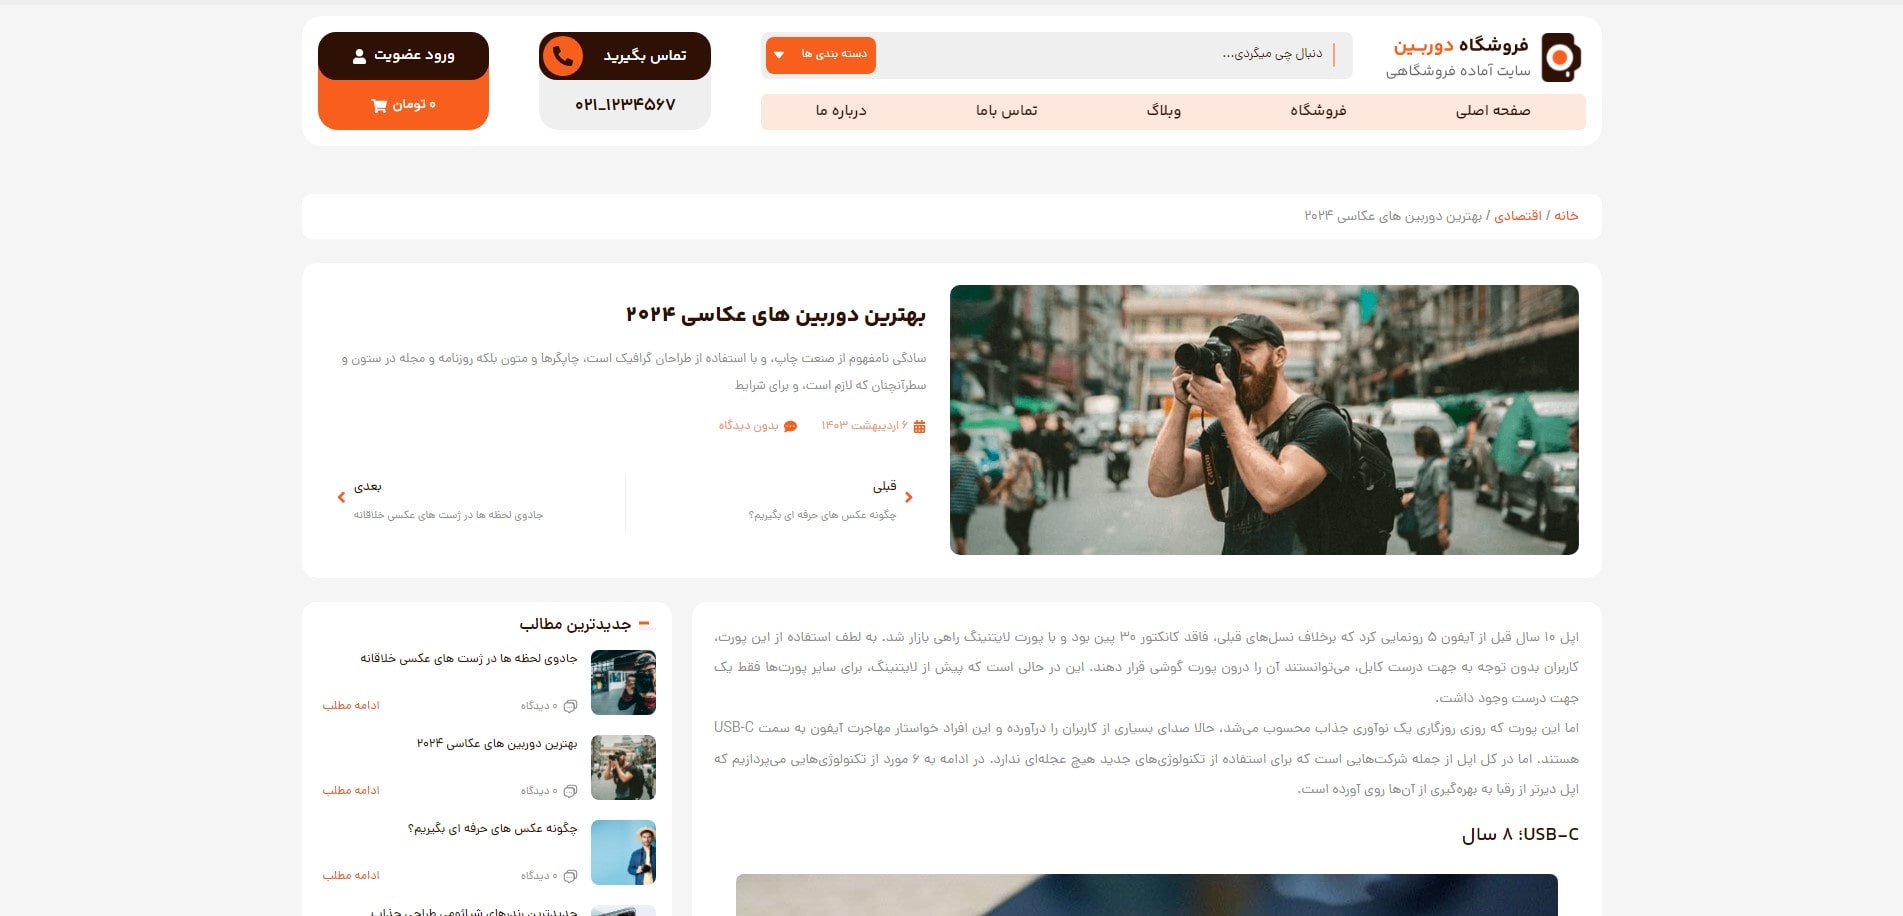Click the calendar icon beside ۶ اردیبهشت ۱۴۰۳
1903x916 pixels.
click(919, 427)
